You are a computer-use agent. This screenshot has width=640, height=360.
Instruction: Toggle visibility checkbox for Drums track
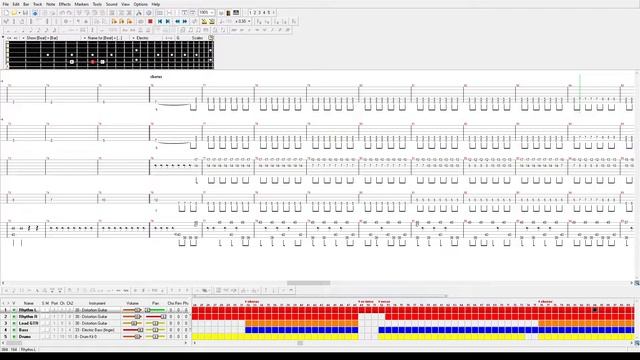pos(13,337)
